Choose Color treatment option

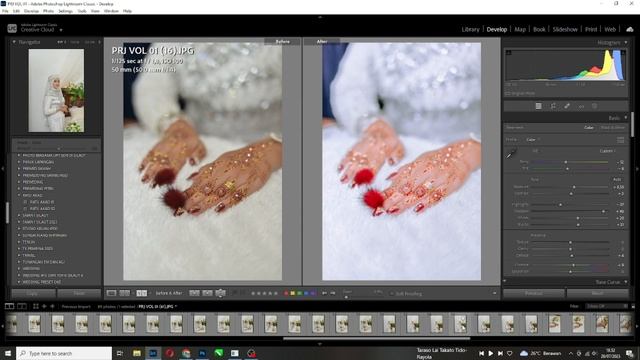pos(589,128)
